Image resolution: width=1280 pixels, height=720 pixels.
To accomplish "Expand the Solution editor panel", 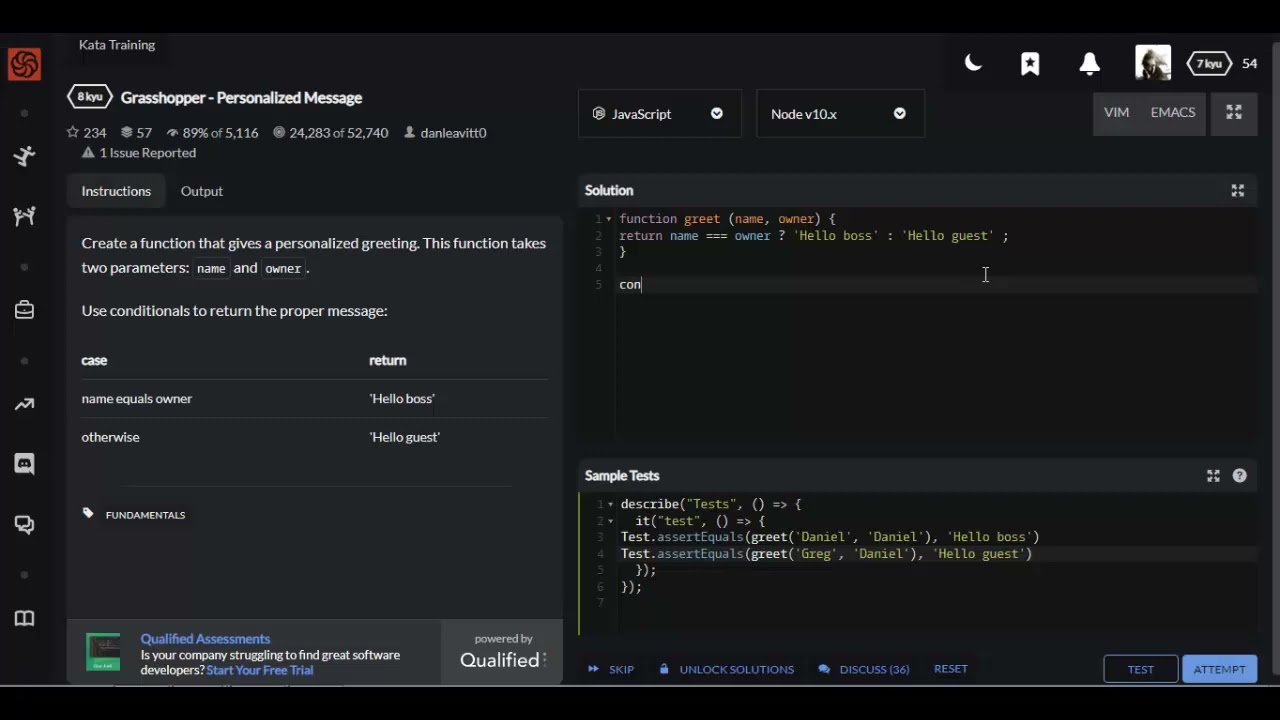I will (x=1237, y=190).
